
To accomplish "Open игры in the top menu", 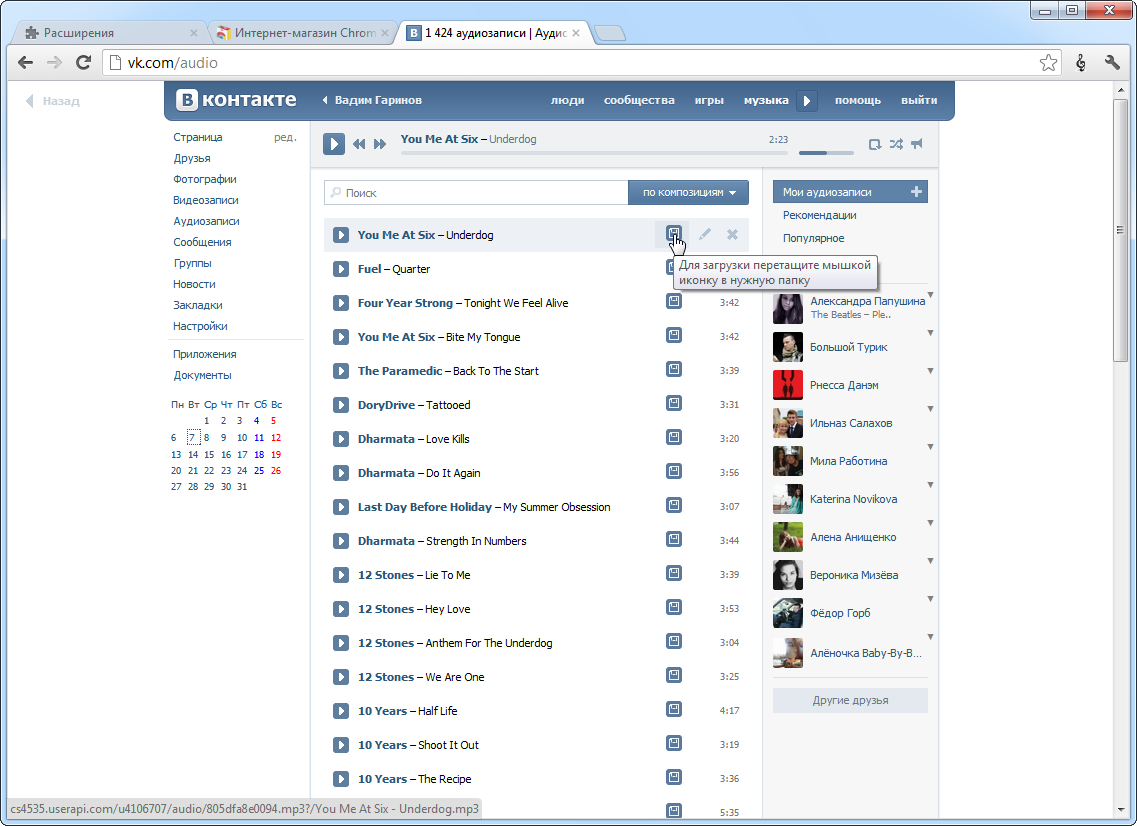I will pyautogui.click(x=709, y=101).
